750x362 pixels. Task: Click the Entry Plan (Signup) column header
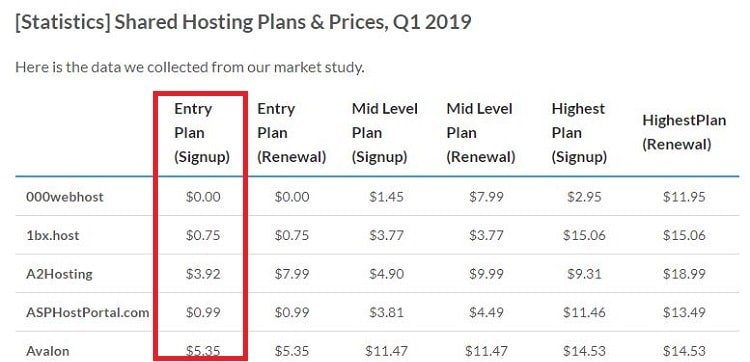(x=202, y=133)
